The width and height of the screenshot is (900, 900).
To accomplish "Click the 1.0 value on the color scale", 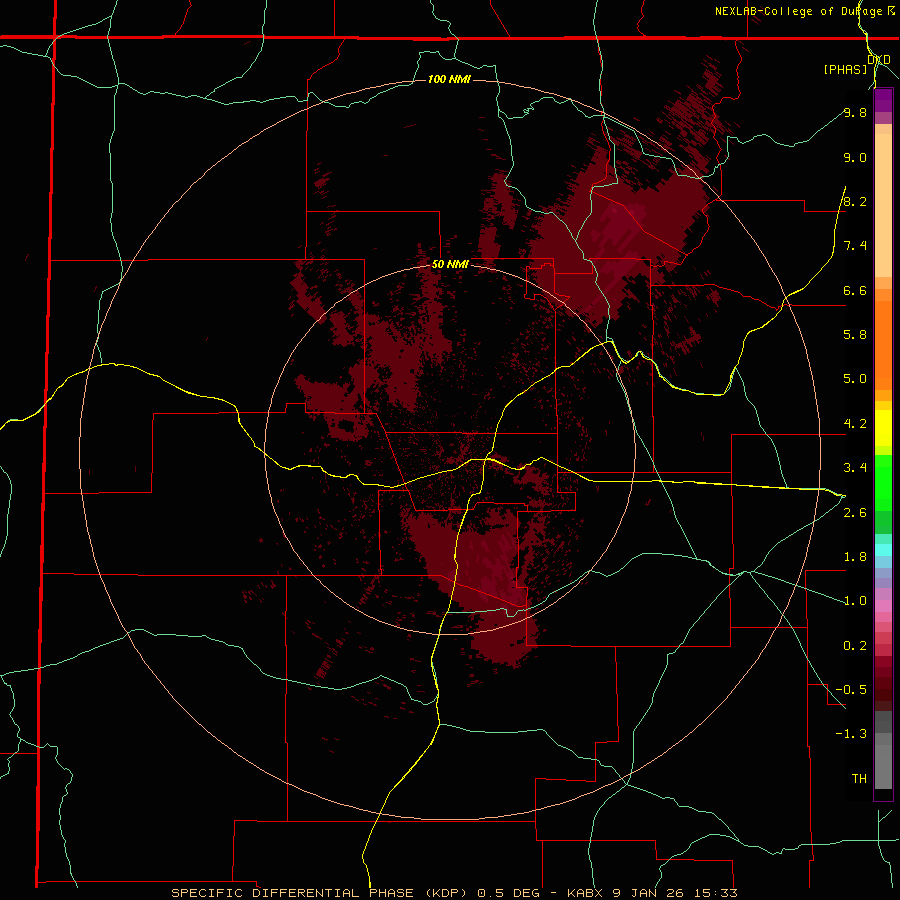I will point(855,601).
